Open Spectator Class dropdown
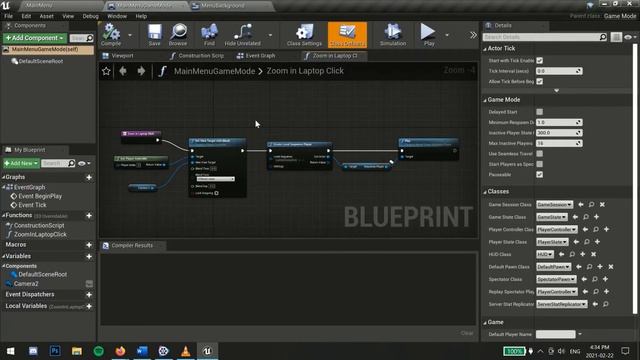Viewport: 640px width, 360px height. pyautogui.click(x=556, y=279)
